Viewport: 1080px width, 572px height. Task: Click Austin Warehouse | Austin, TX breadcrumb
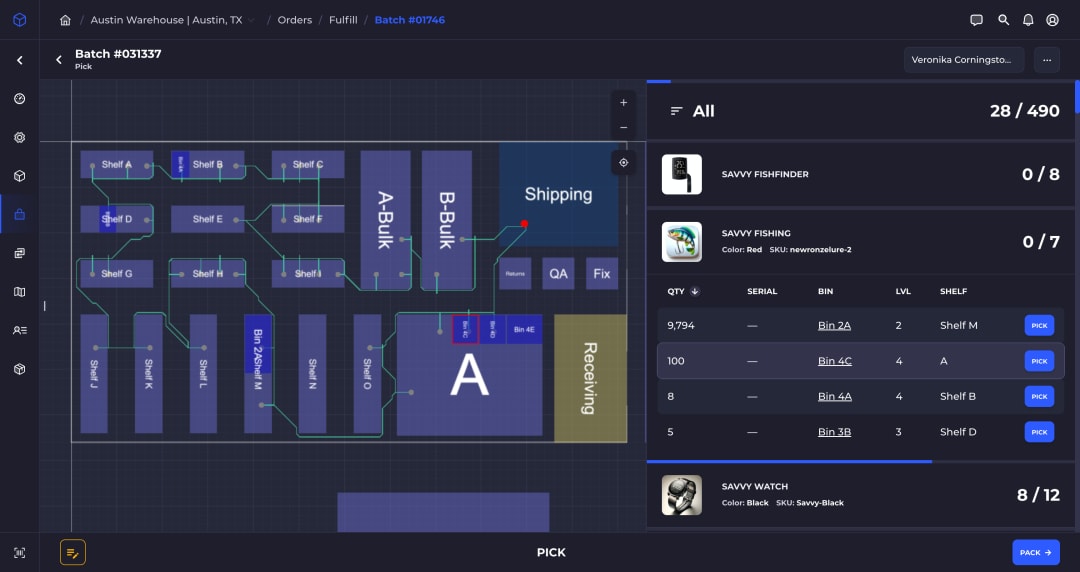(x=167, y=20)
